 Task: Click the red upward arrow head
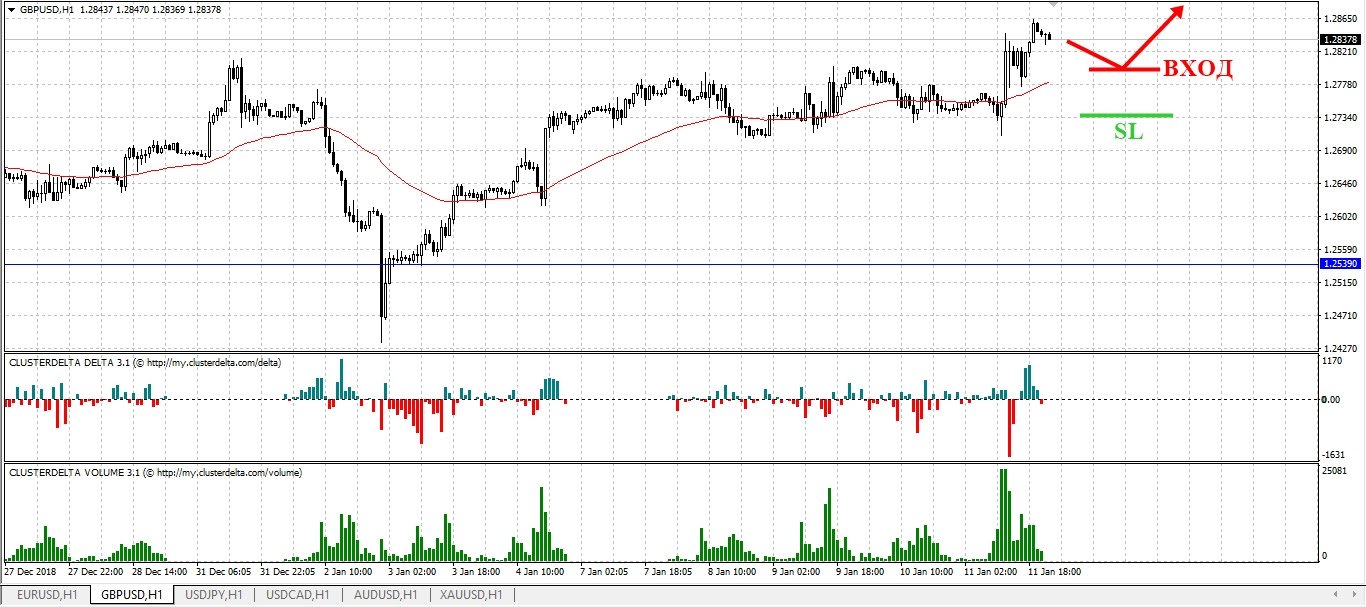pos(1179,11)
